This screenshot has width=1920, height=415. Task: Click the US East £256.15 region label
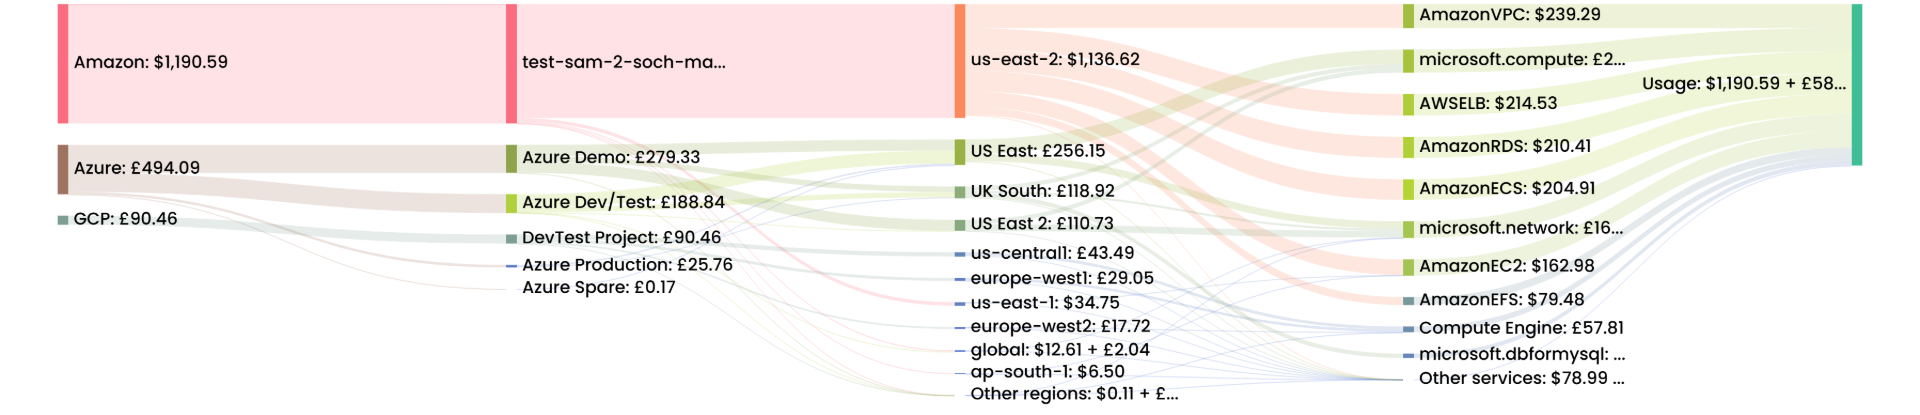tap(1037, 151)
